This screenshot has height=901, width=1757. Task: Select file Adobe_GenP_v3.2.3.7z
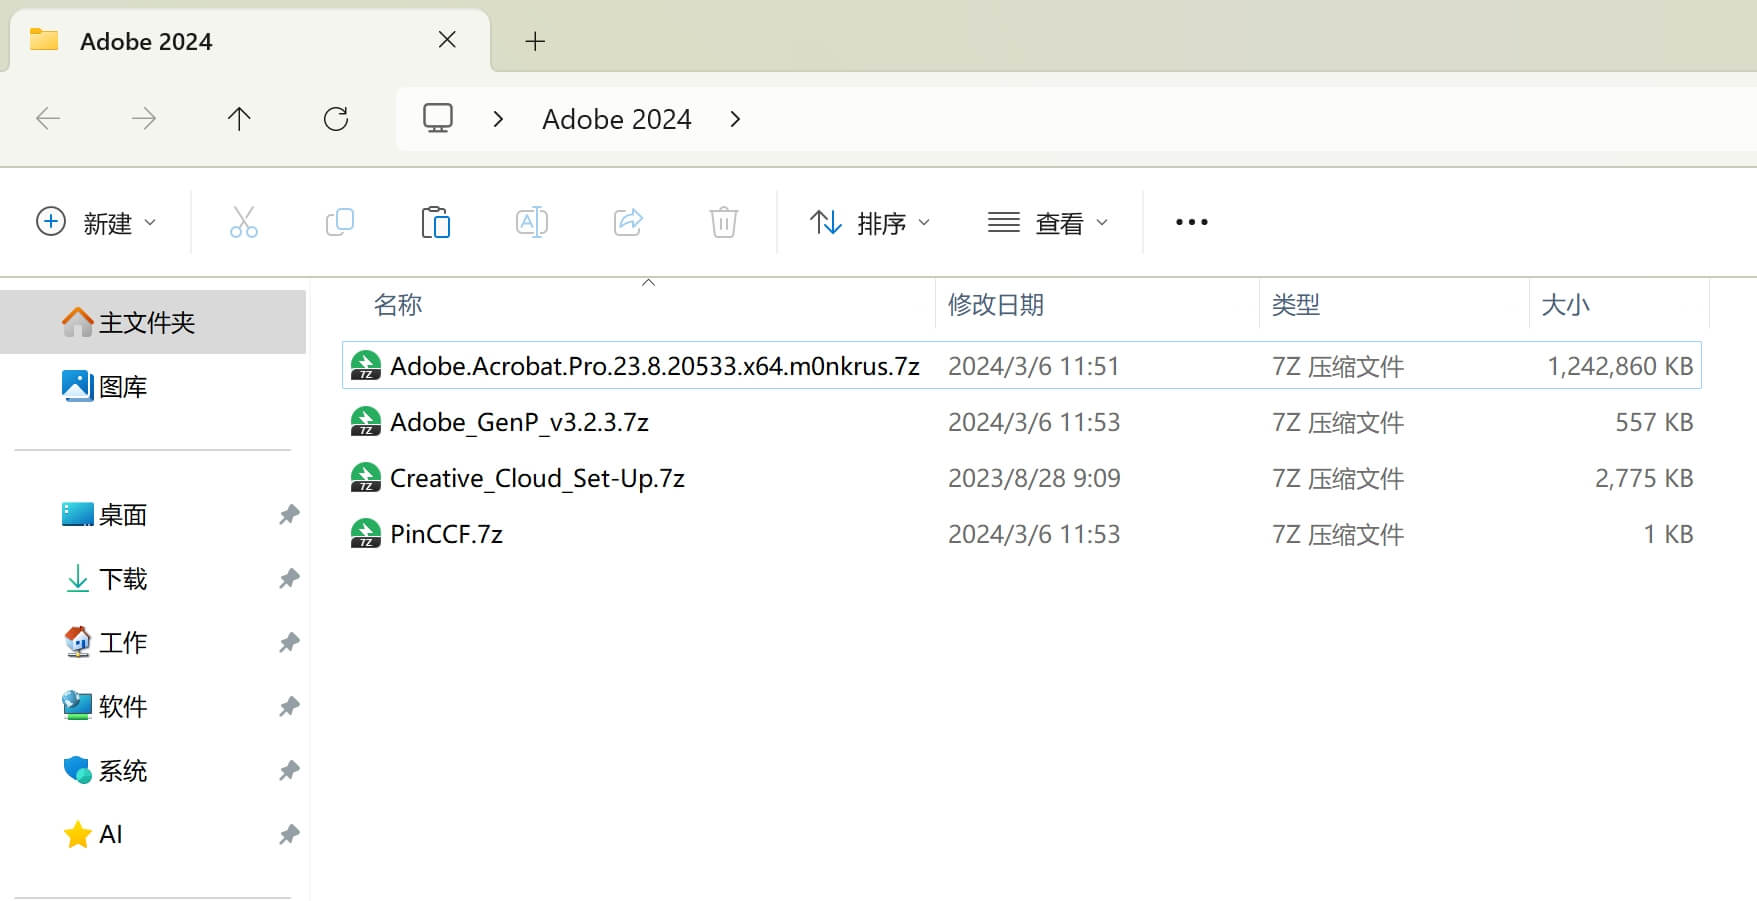(519, 422)
